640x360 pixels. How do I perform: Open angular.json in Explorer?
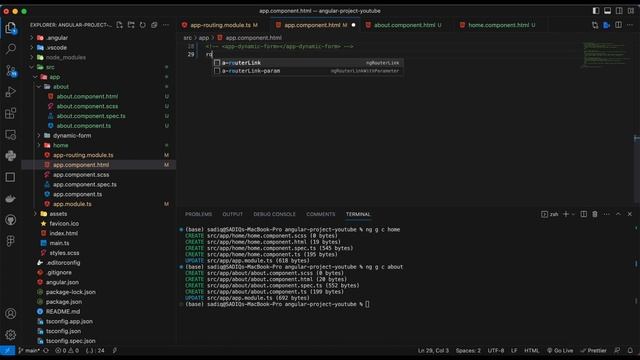(62, 282)
